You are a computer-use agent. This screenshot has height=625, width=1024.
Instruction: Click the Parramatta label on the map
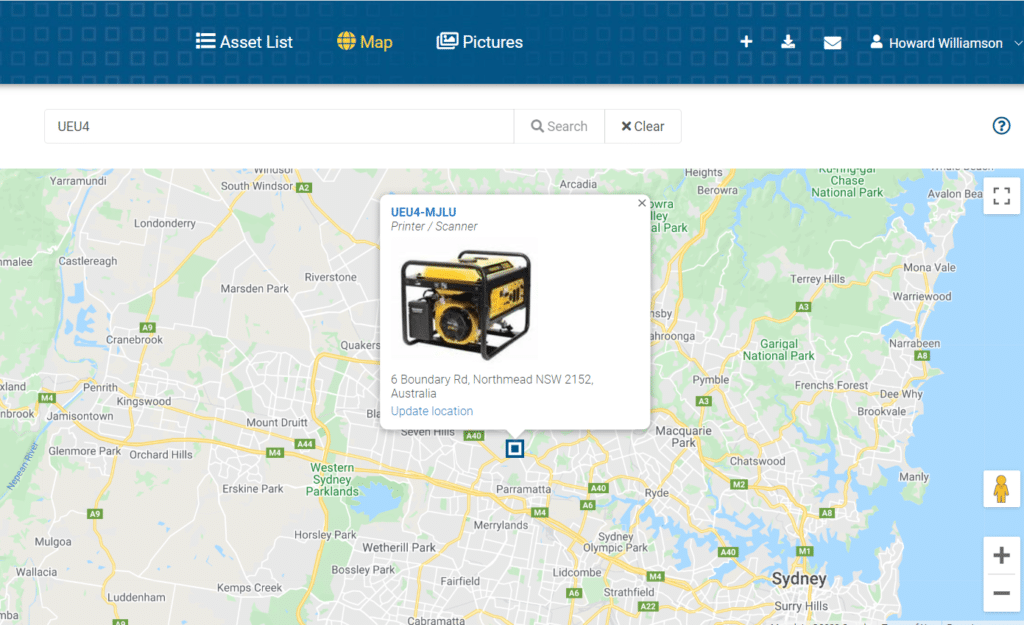524,489
